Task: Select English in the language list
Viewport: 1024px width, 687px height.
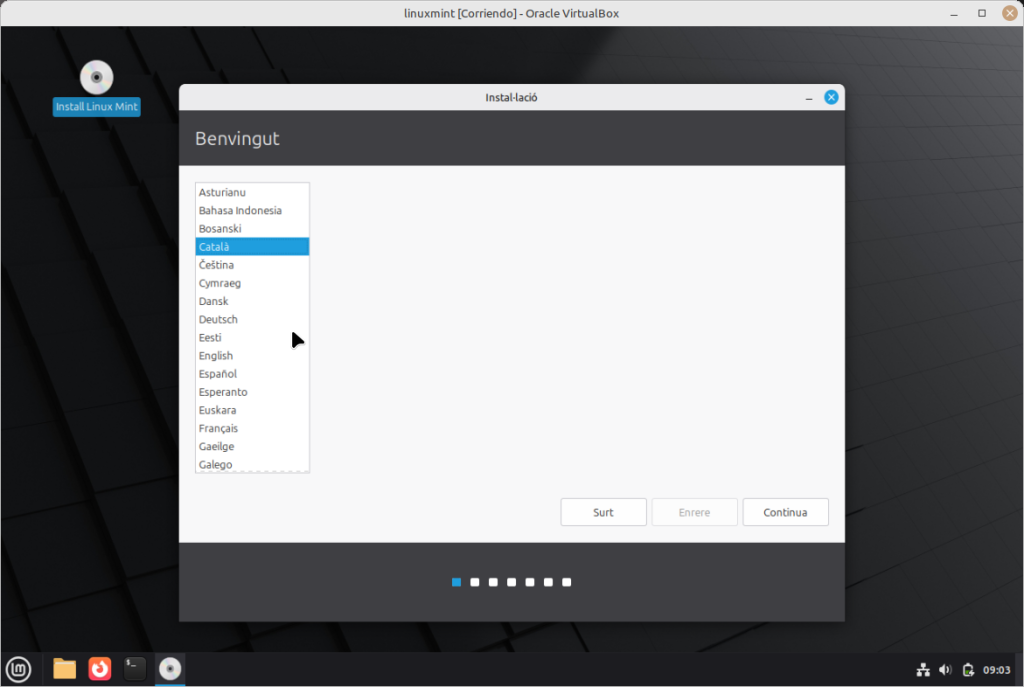Action: [216, 356]
